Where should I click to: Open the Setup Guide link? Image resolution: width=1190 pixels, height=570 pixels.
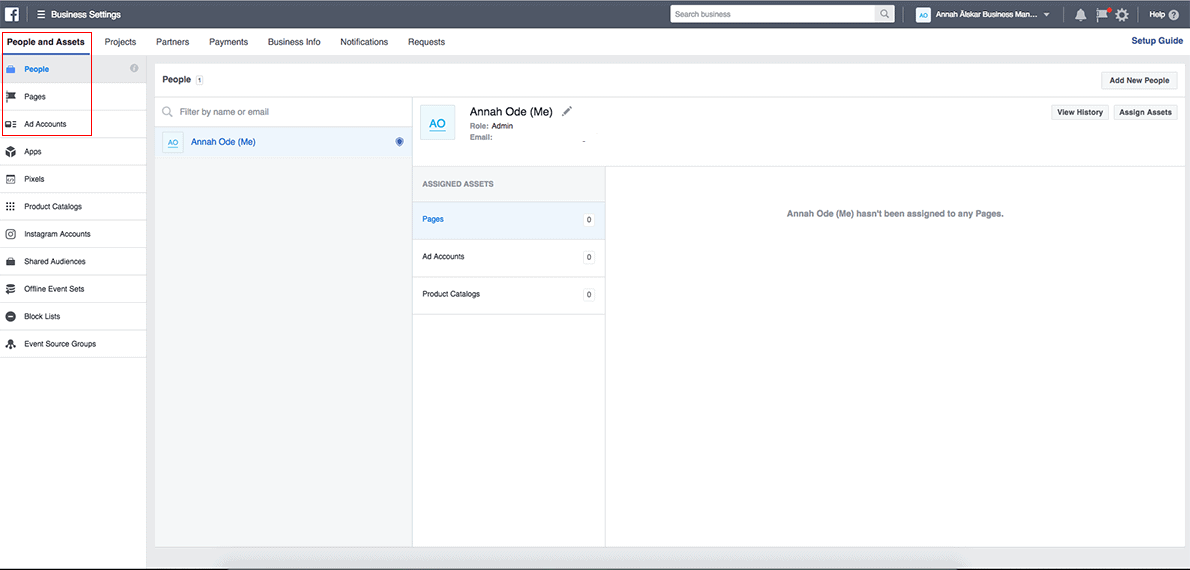(x=1156, y=41)
